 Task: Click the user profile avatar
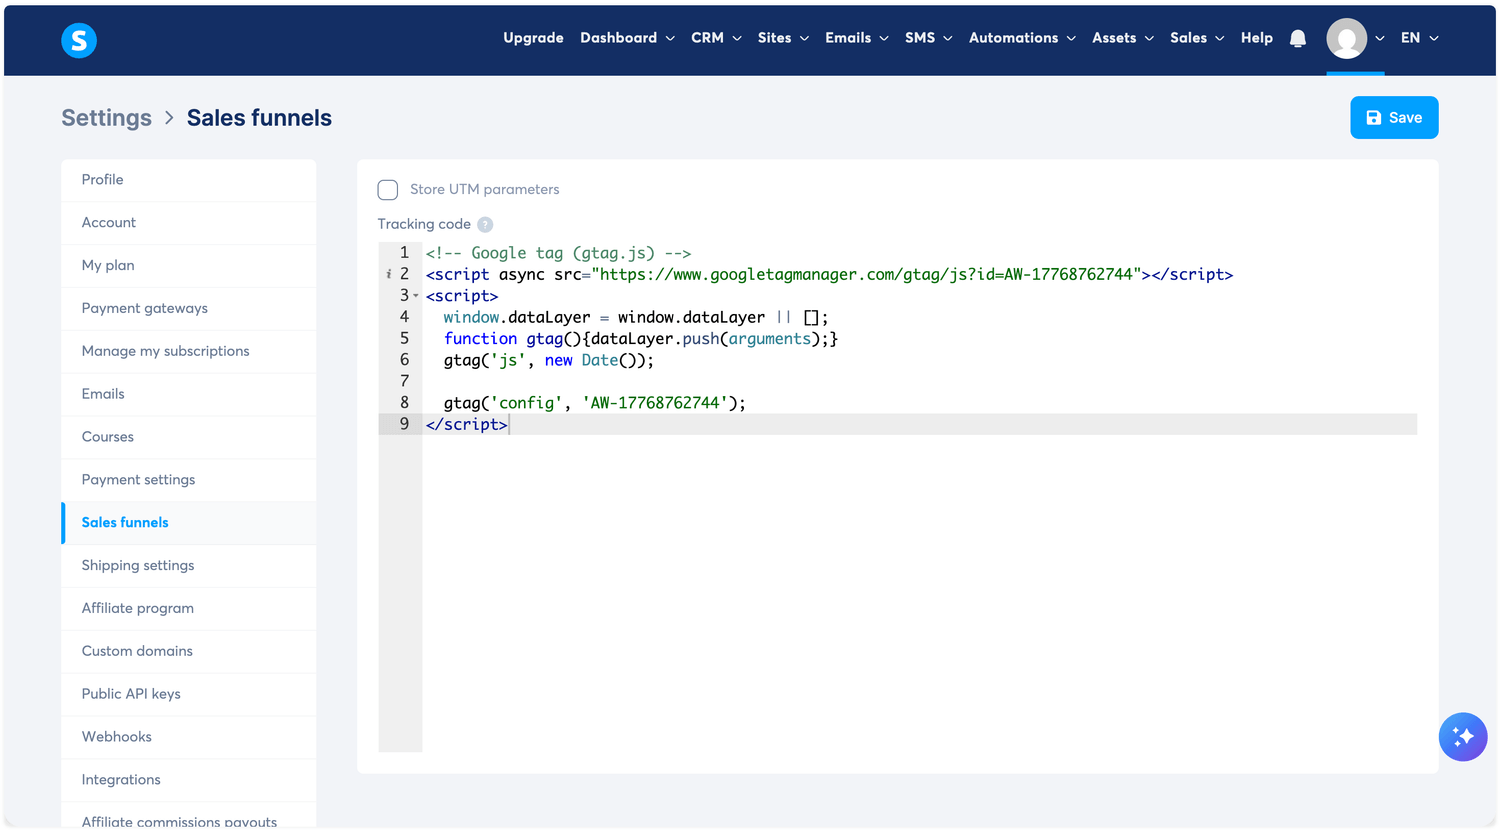(1346, 38)
